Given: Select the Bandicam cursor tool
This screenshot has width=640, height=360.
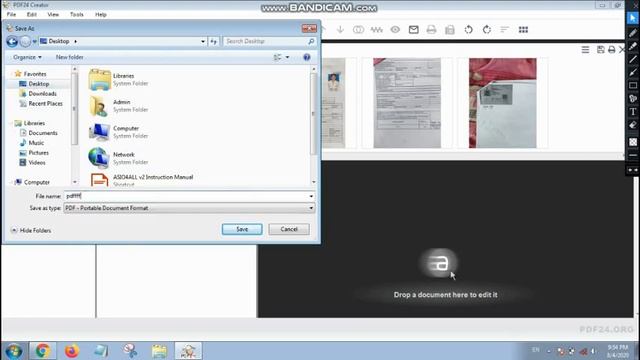Looking at the screenshot, I should click(633, 18).
